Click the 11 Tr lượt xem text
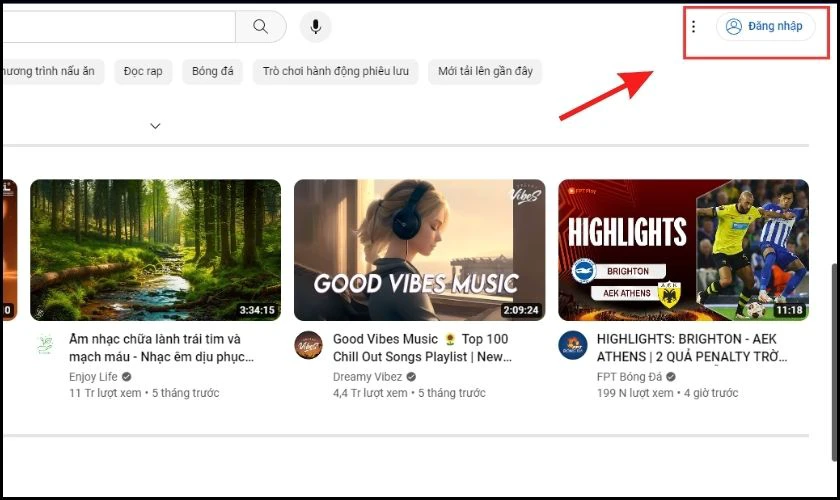This screenshot has width=840, height=500. pos(105,393)
